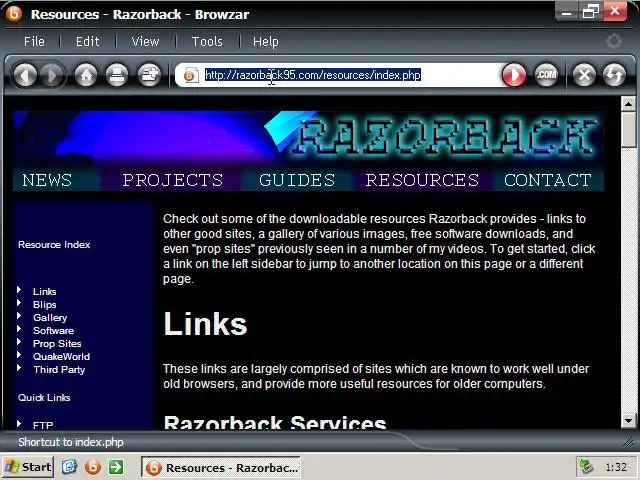Open the Windows Start button

click(x=28, y=467)
